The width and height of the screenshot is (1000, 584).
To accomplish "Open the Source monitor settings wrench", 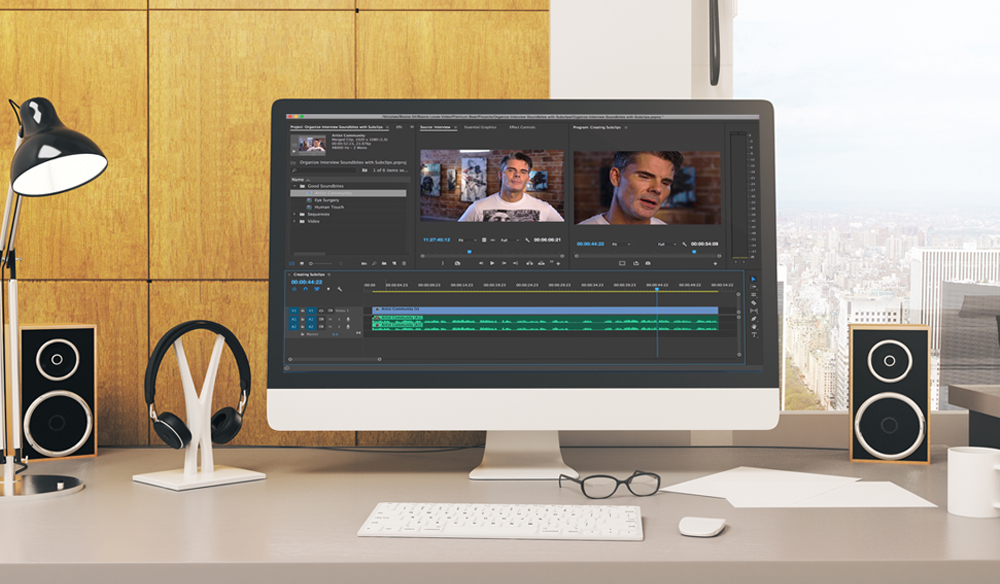I will (527, 240).
